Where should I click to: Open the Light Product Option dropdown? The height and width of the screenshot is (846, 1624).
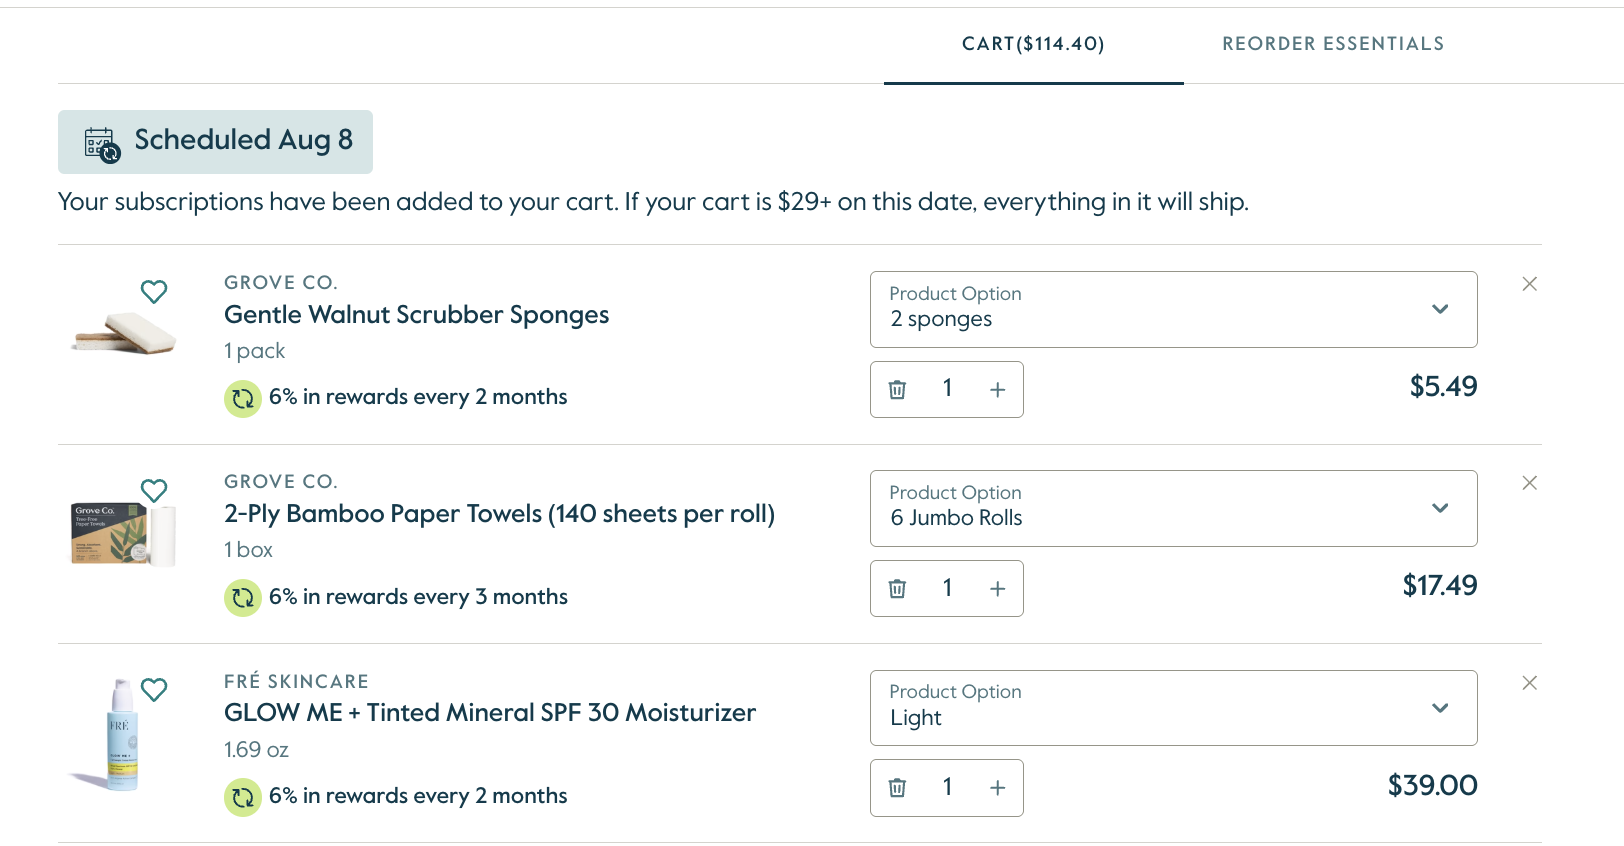pos(1174,708)
